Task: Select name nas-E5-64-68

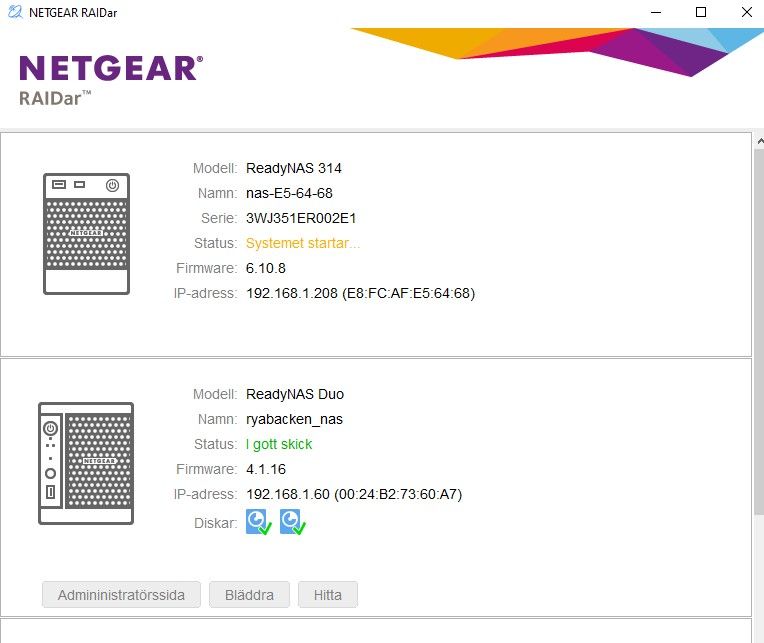Action: pyautogui.click(x=289, y=193)
